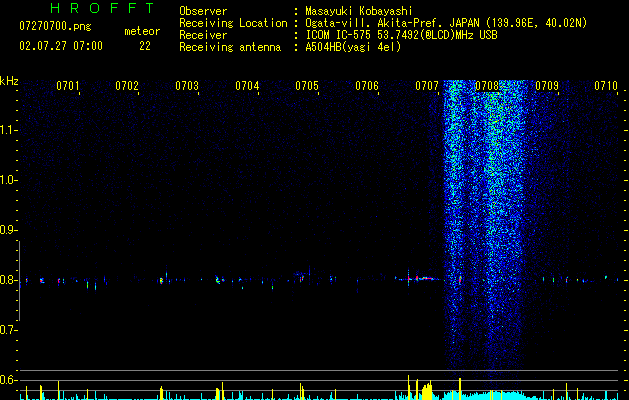Click the 0703 time marker
The image size is (629, 400).
click(187, 86)
